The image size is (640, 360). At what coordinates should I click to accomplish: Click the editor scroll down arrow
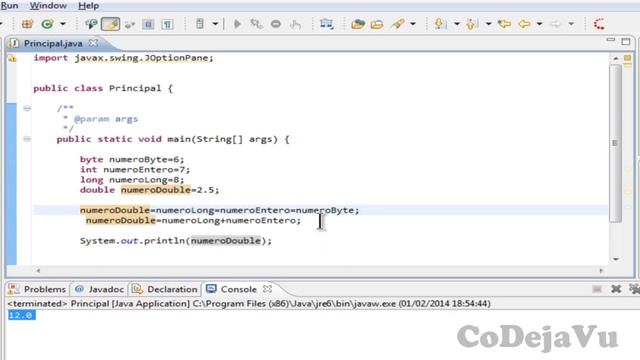click(x=616, y=259)
